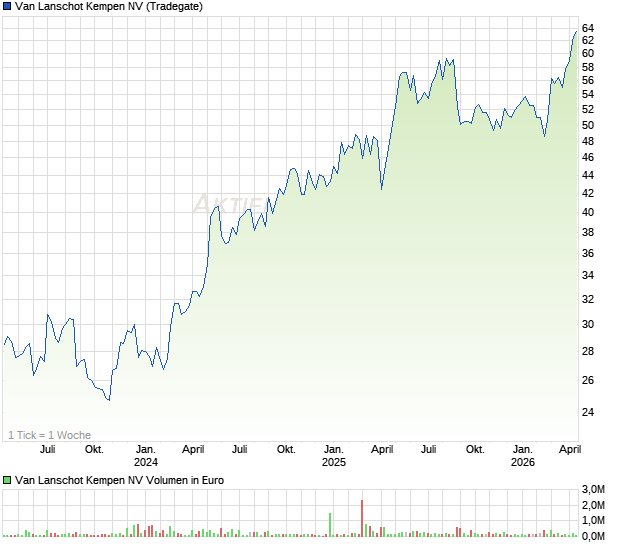The height and width of the screenshot is (546, 620).
Task: Click the volume axis label 0,0M
Action: (x=594, y=536)
